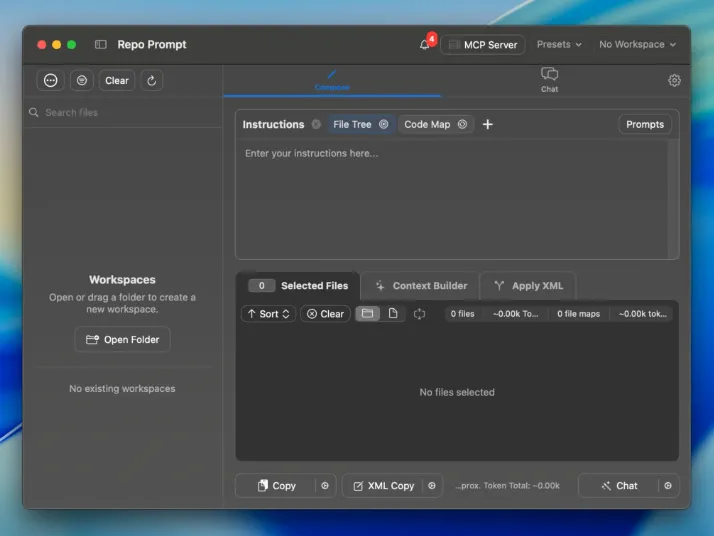
Task: Switch to folder view toggle
Action: tap(367, 314)
